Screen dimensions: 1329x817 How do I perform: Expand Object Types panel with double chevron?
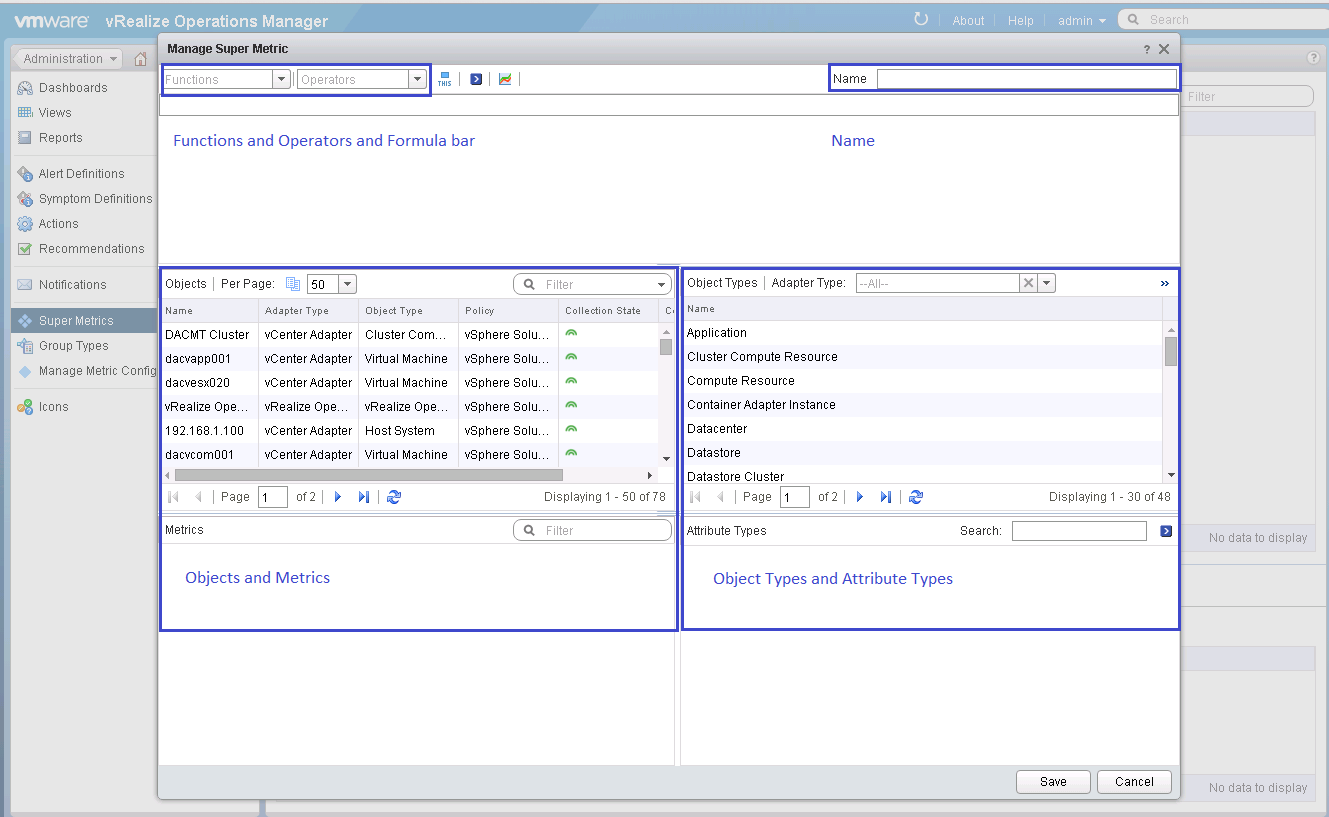(1165, 284)
